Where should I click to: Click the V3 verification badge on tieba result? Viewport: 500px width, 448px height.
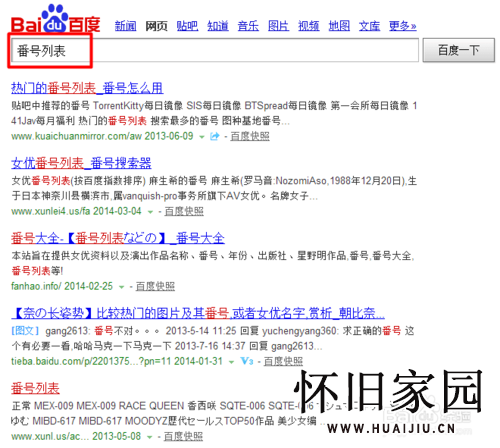(x=247, y=361)
